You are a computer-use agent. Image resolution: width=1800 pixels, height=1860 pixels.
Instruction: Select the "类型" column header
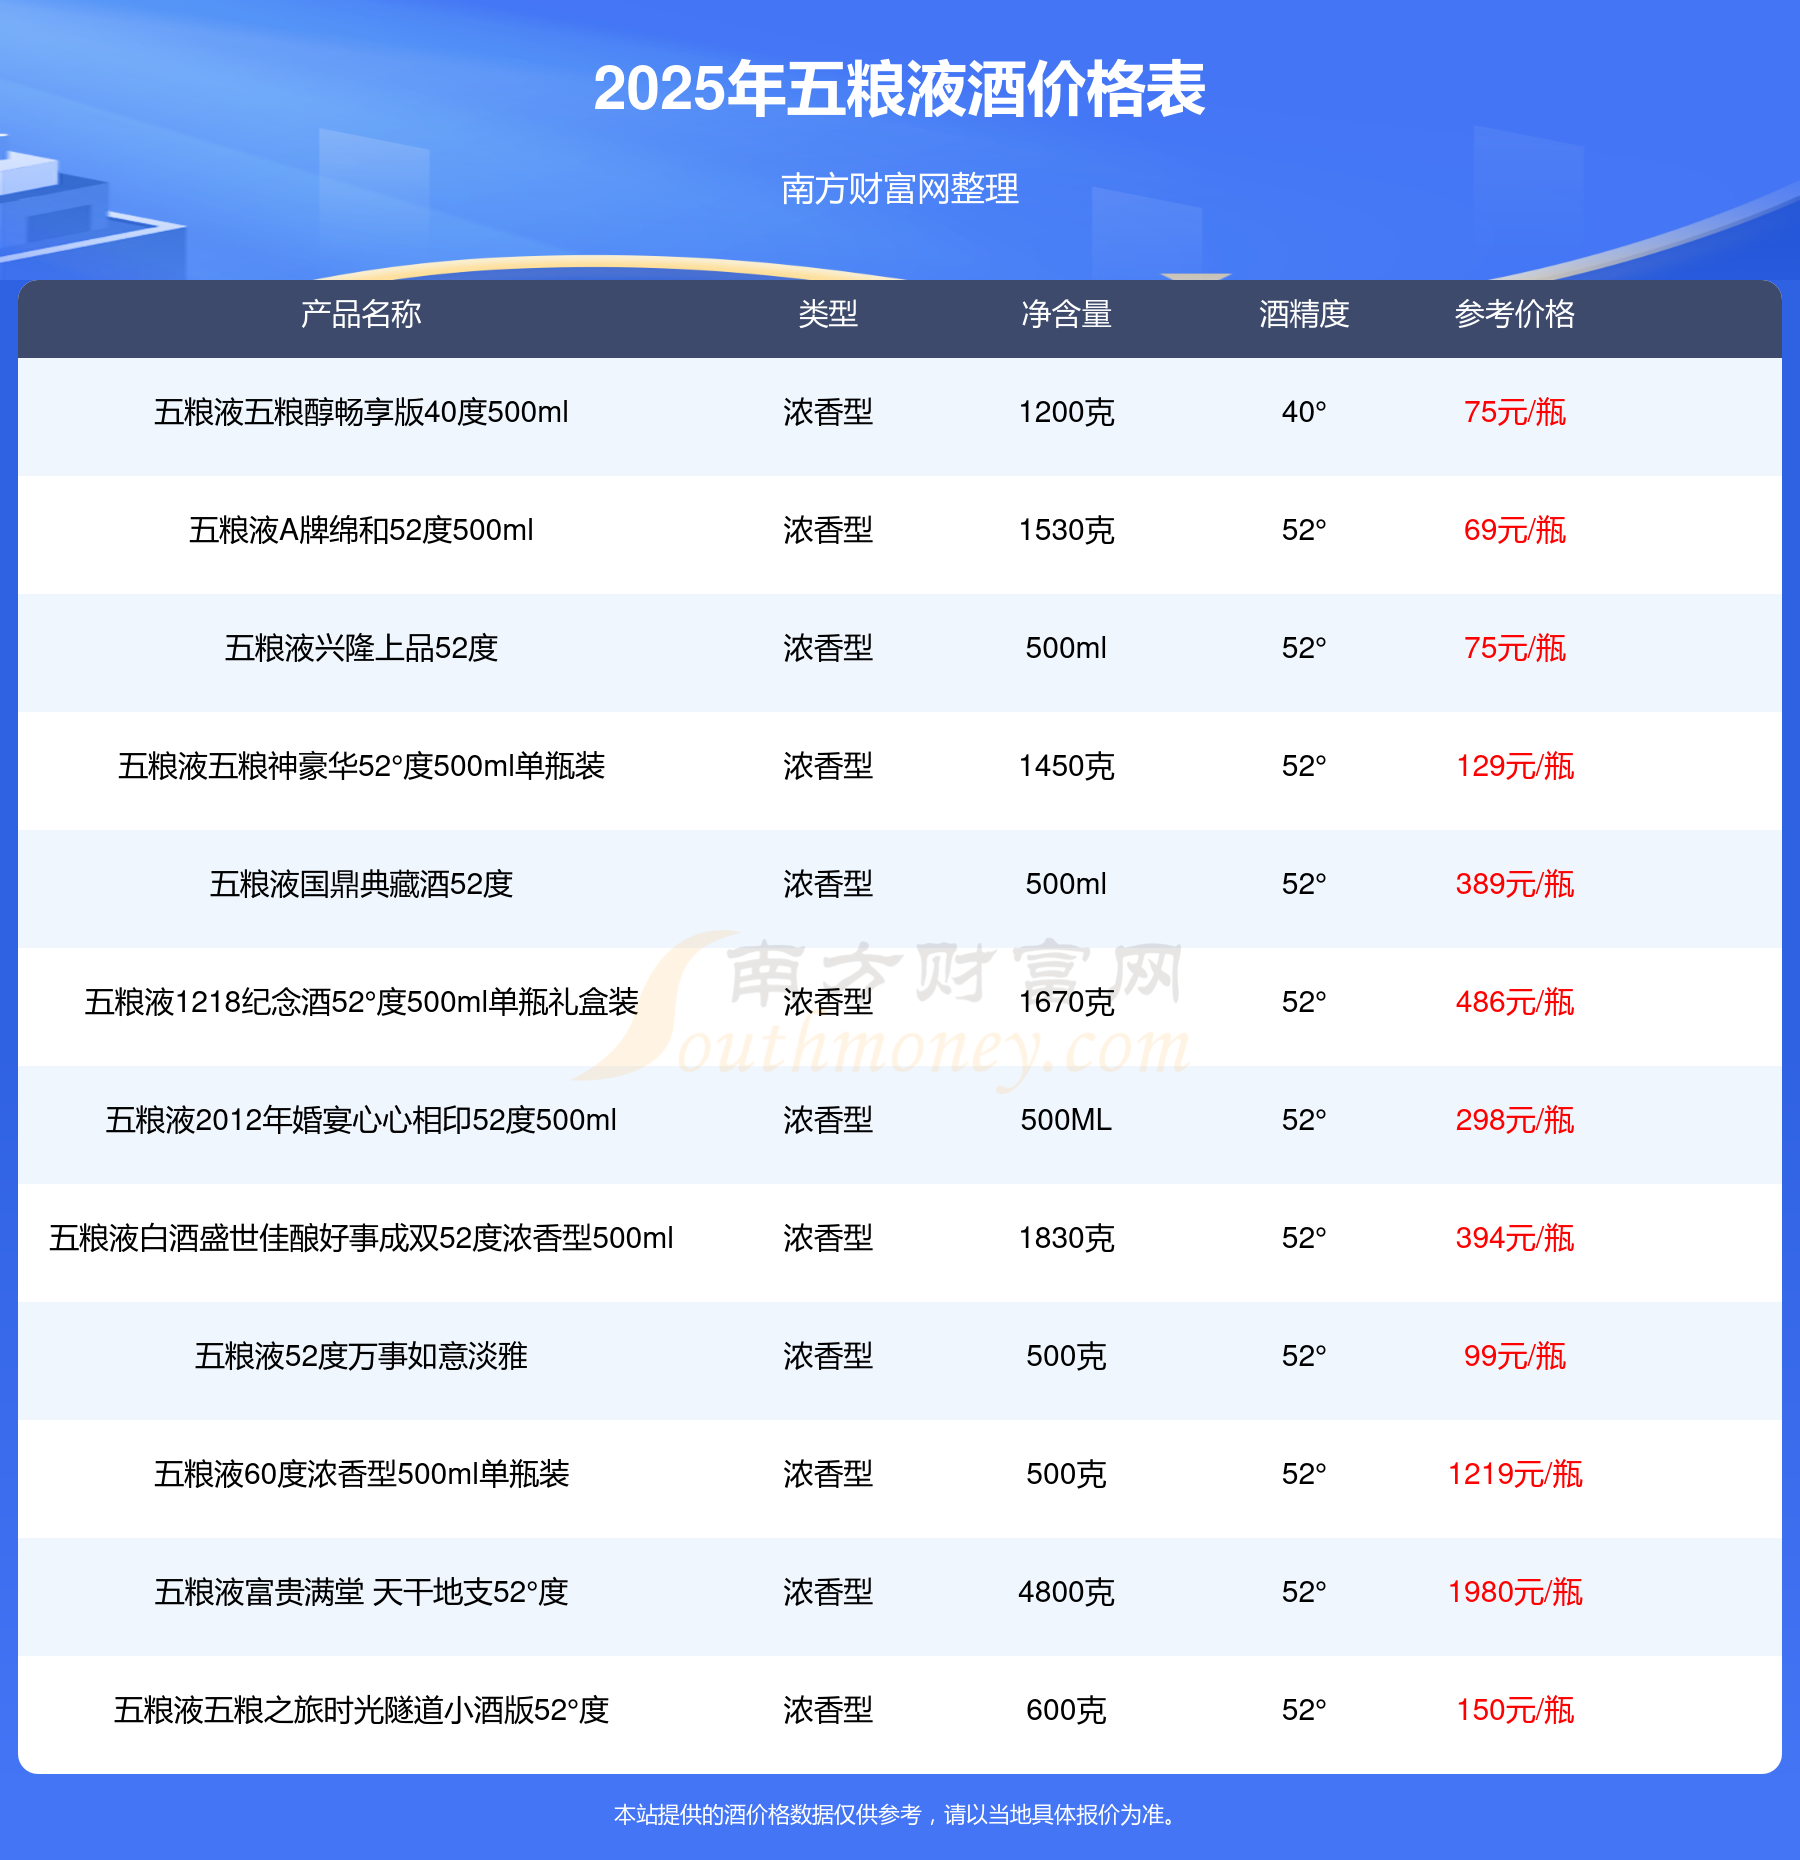point(828,314)
